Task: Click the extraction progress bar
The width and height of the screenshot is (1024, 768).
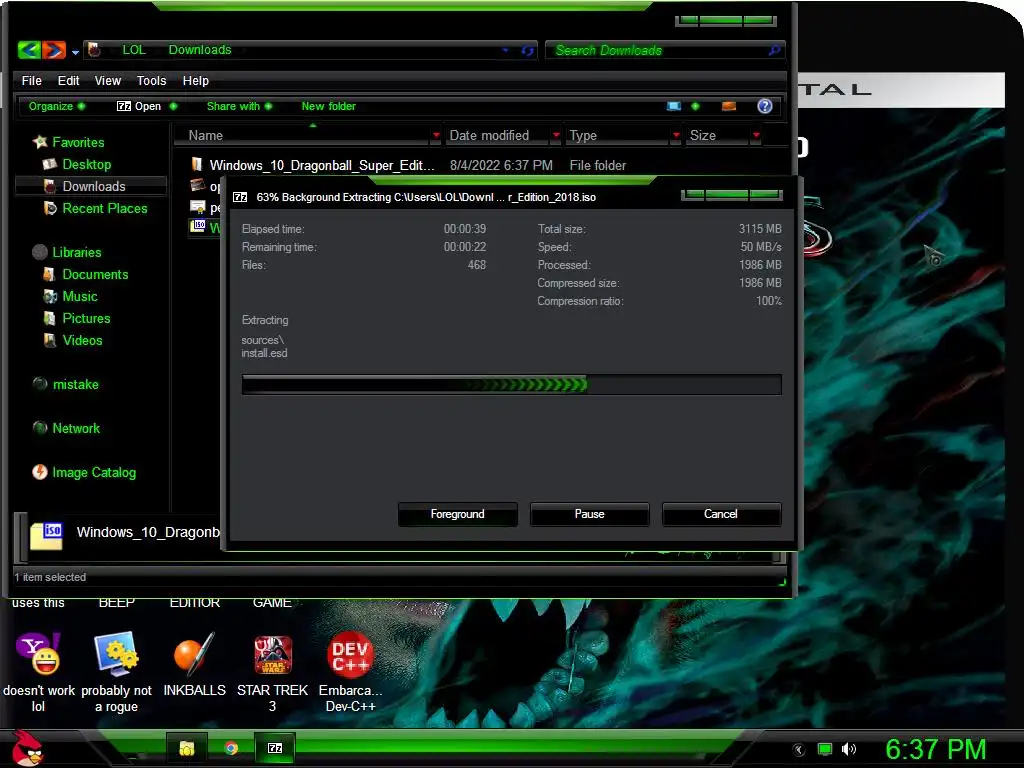Action: point(511,385)
